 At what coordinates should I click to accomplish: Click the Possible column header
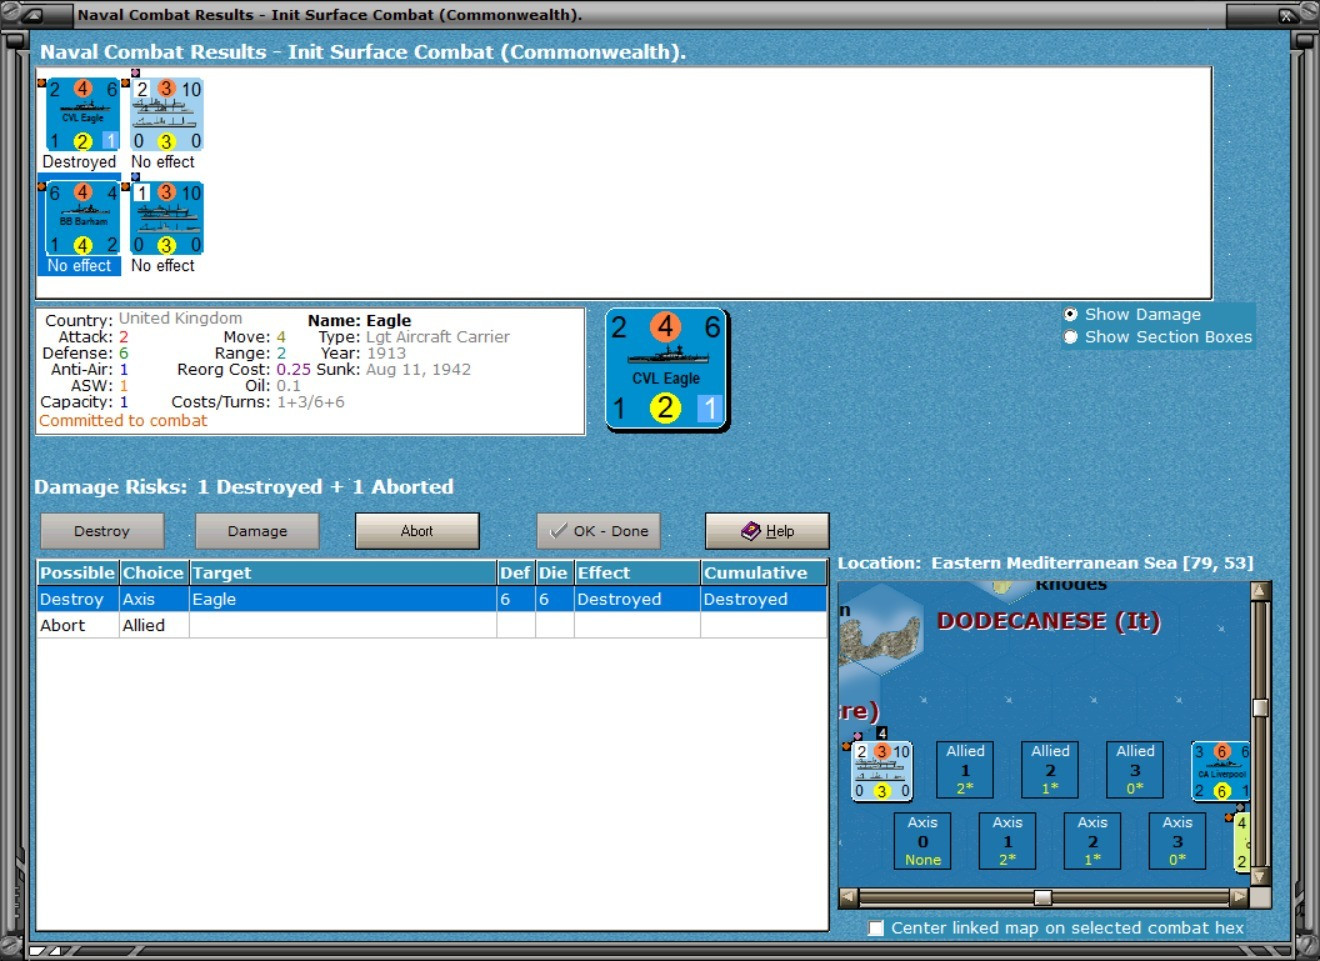(x=78, y=573)
